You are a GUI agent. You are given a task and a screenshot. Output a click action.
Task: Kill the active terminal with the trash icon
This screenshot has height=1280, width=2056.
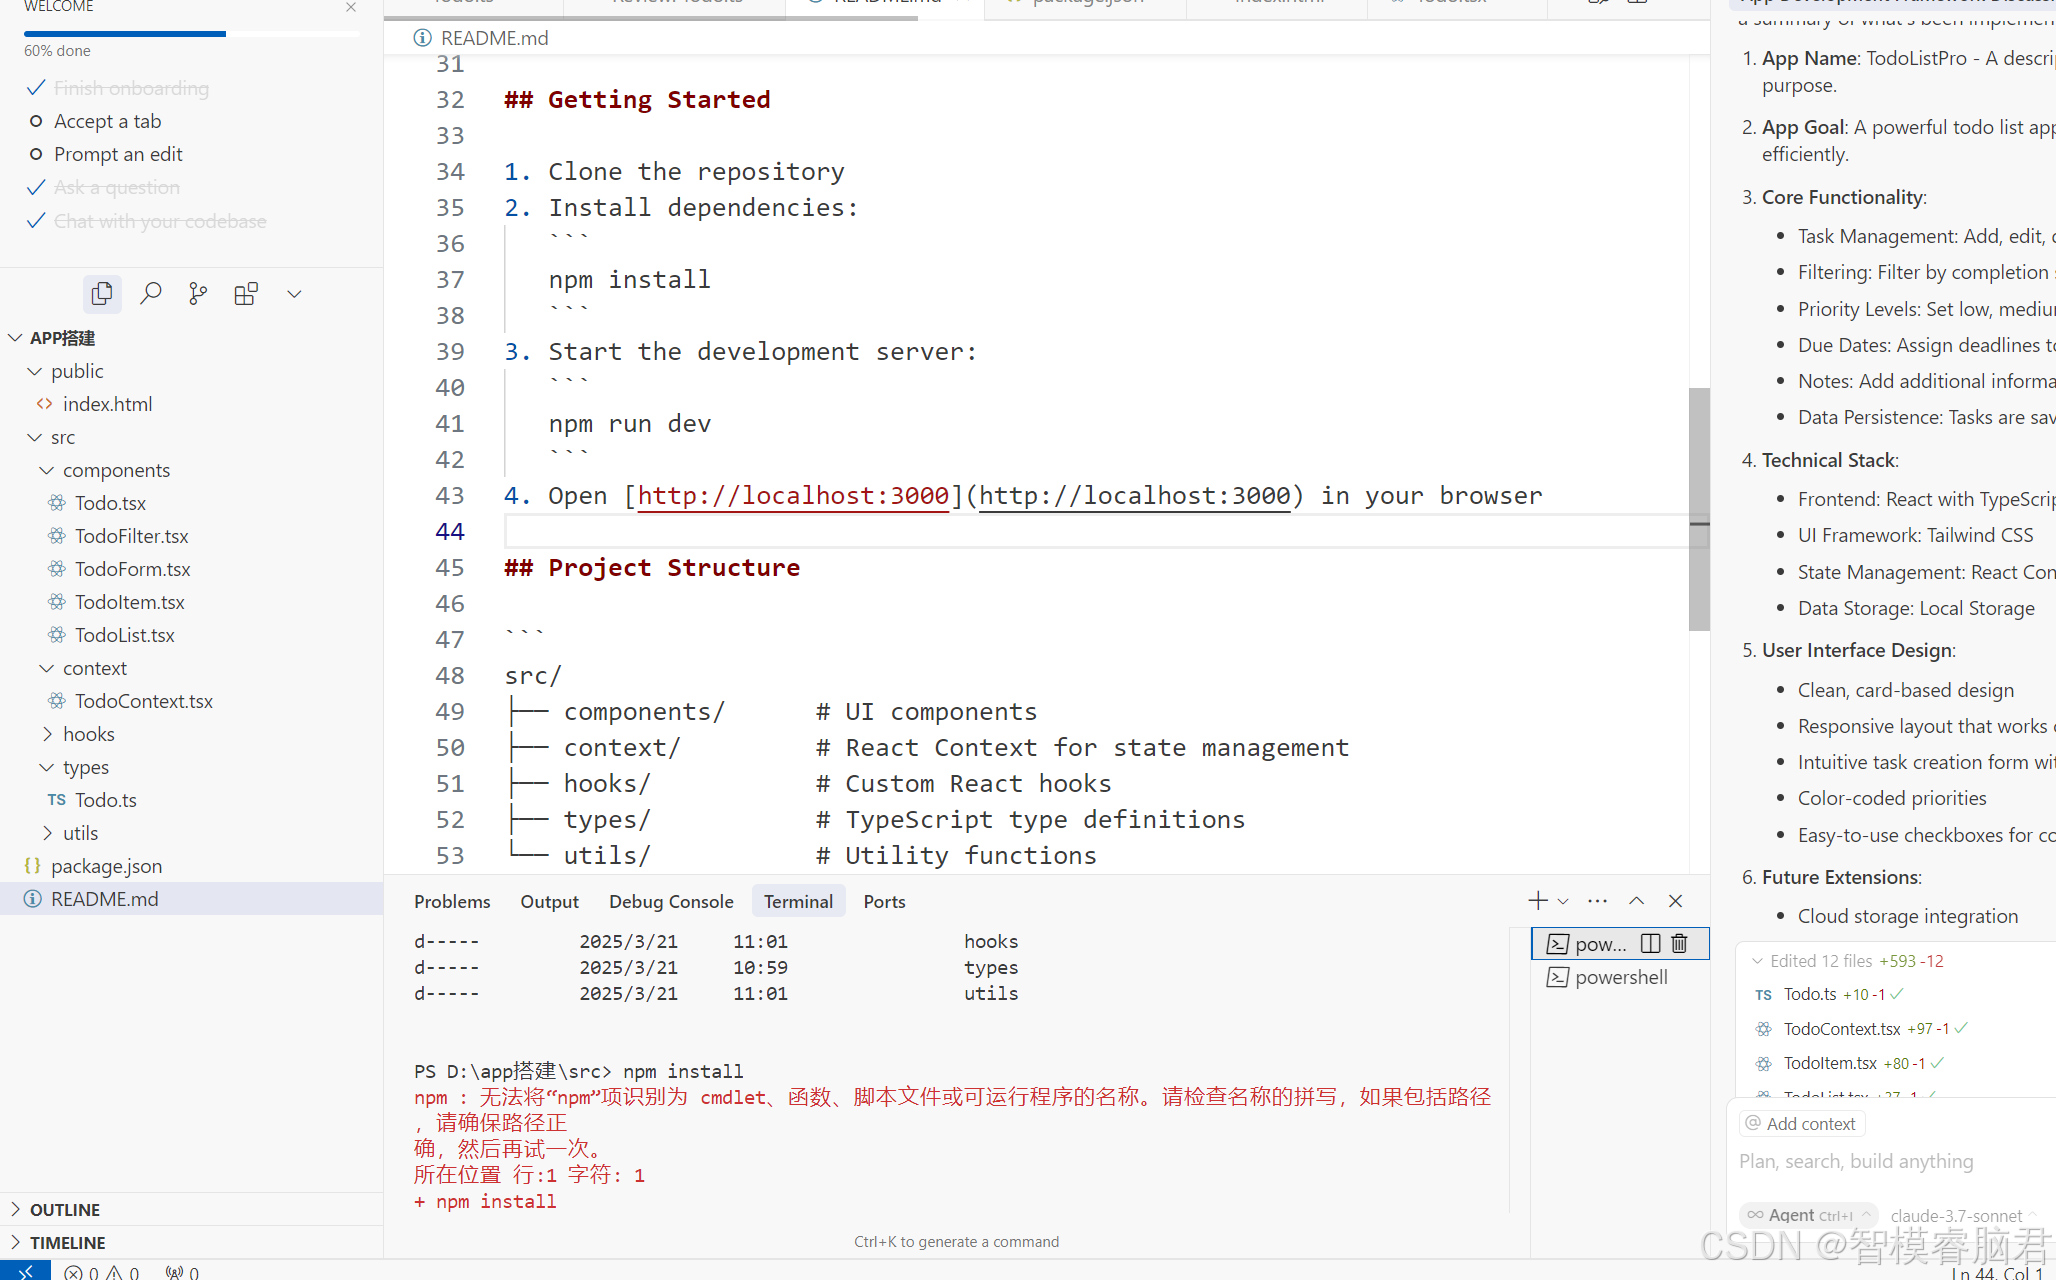pyautogui.click(x=1680, y=943)
